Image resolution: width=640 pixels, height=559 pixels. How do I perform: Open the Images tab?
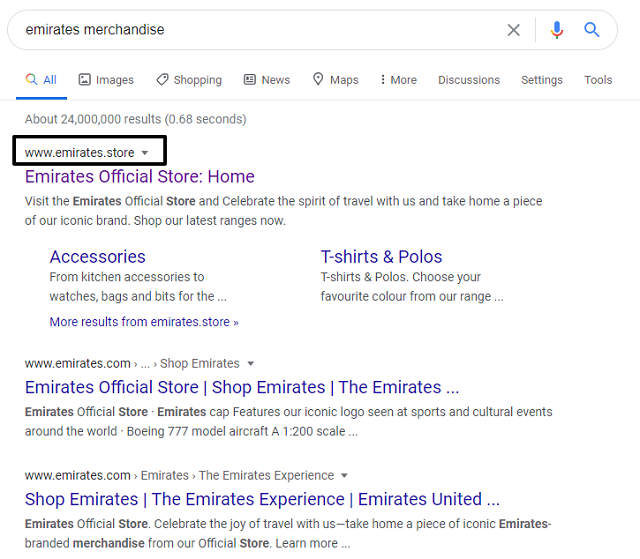point(106,80)
